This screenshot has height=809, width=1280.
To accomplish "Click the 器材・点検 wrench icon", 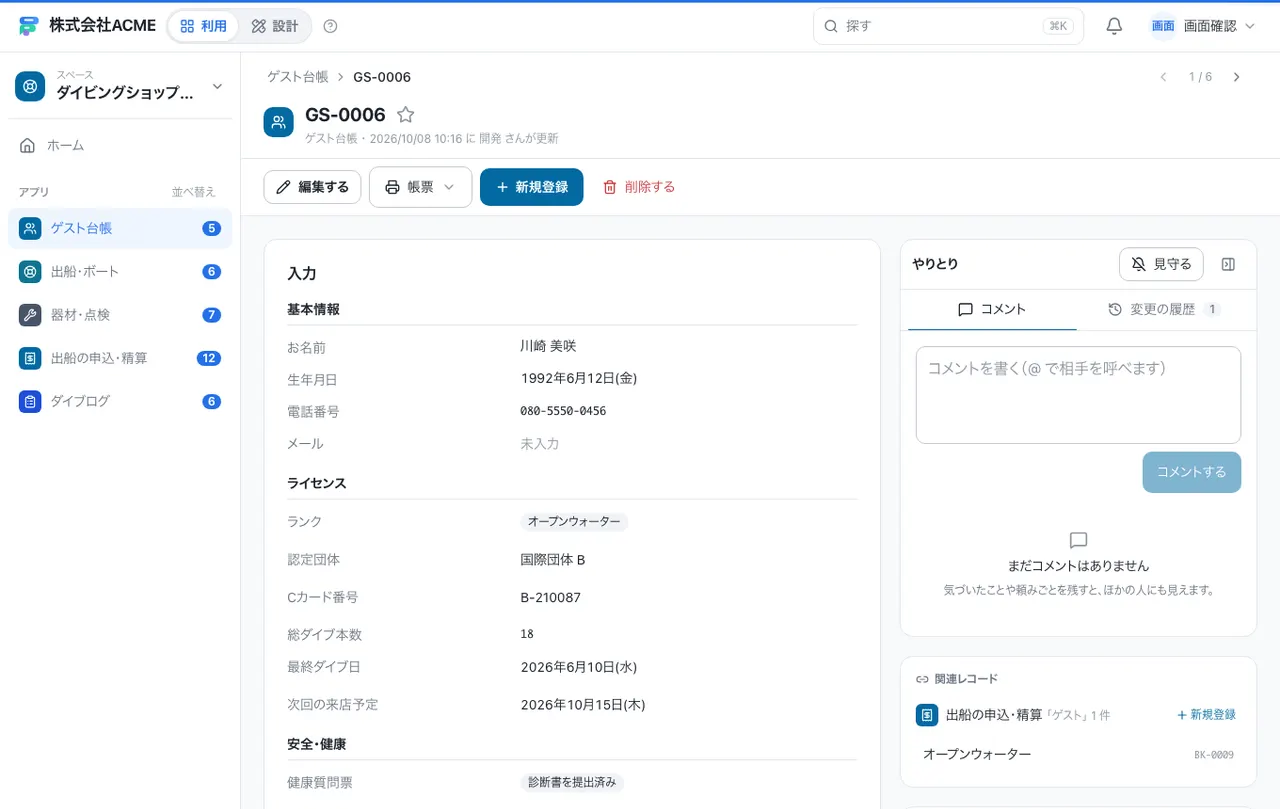I will tap(30, 315).
